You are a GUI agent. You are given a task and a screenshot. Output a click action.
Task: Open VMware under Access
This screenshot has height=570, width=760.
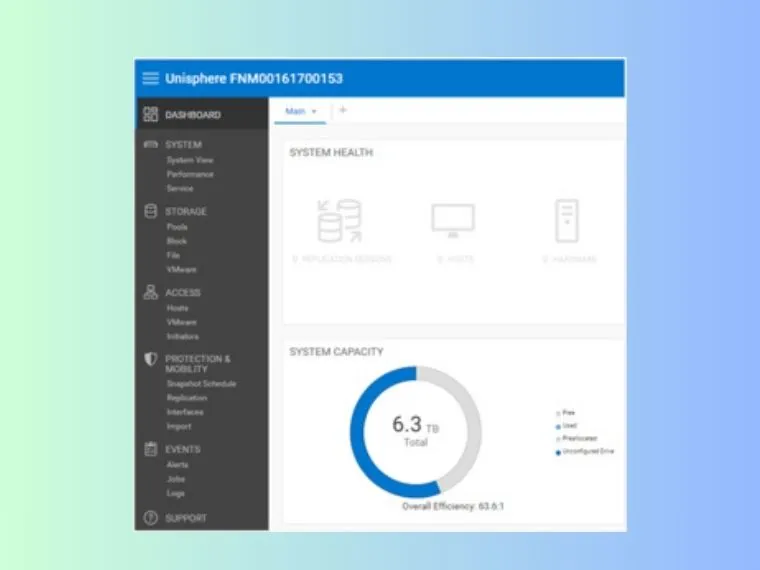[x=181, y=322]
